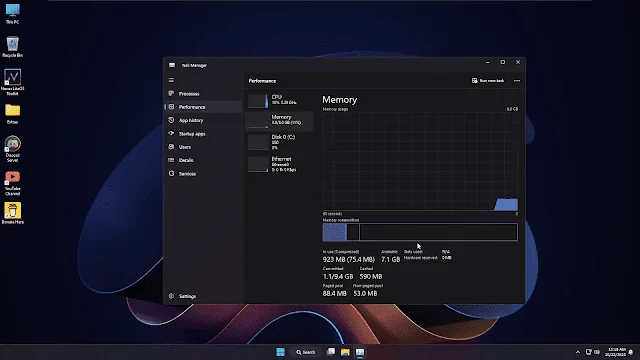Click the '1.1/9.4 GB' committed value

click(338, 276)
